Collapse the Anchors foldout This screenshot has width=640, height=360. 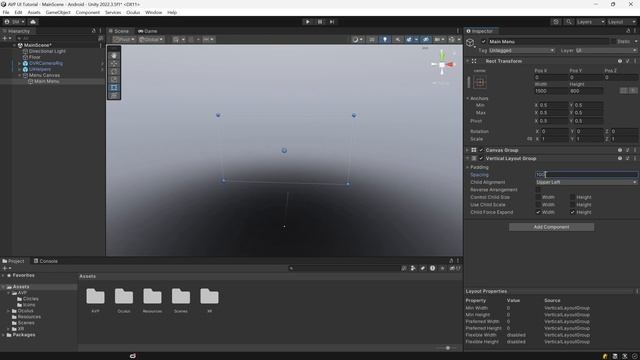point(468,98)
